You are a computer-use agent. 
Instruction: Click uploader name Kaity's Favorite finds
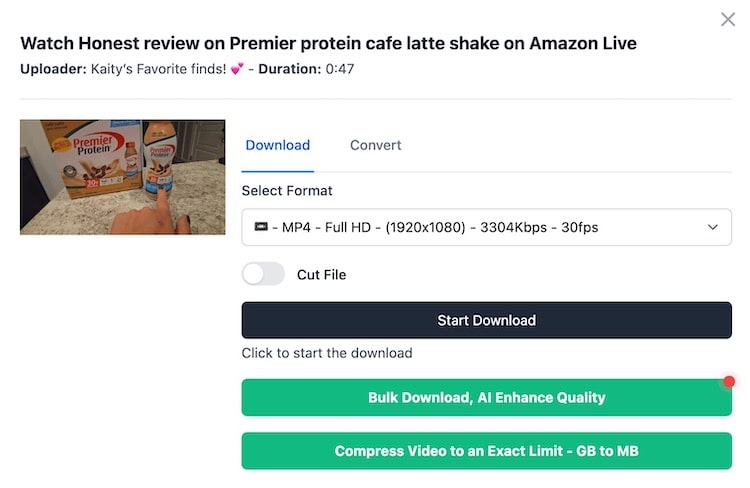point(158,69)
